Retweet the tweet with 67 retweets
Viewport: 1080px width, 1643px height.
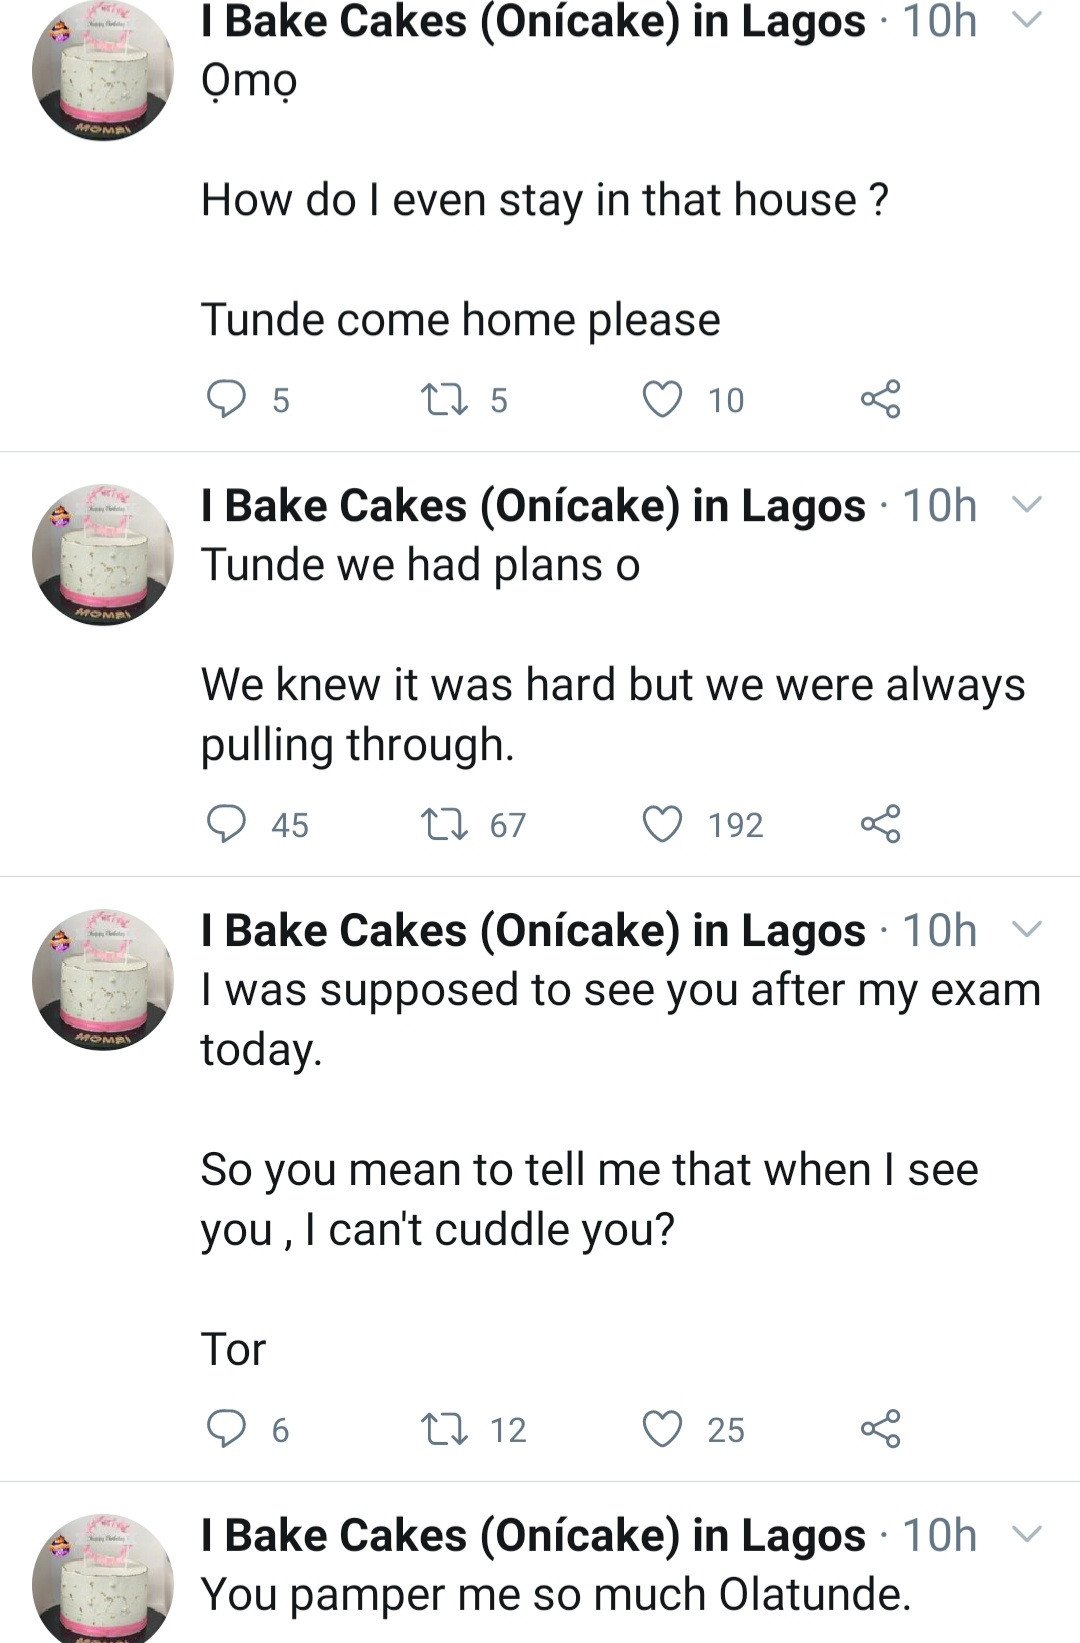click(x=444, y=824)
